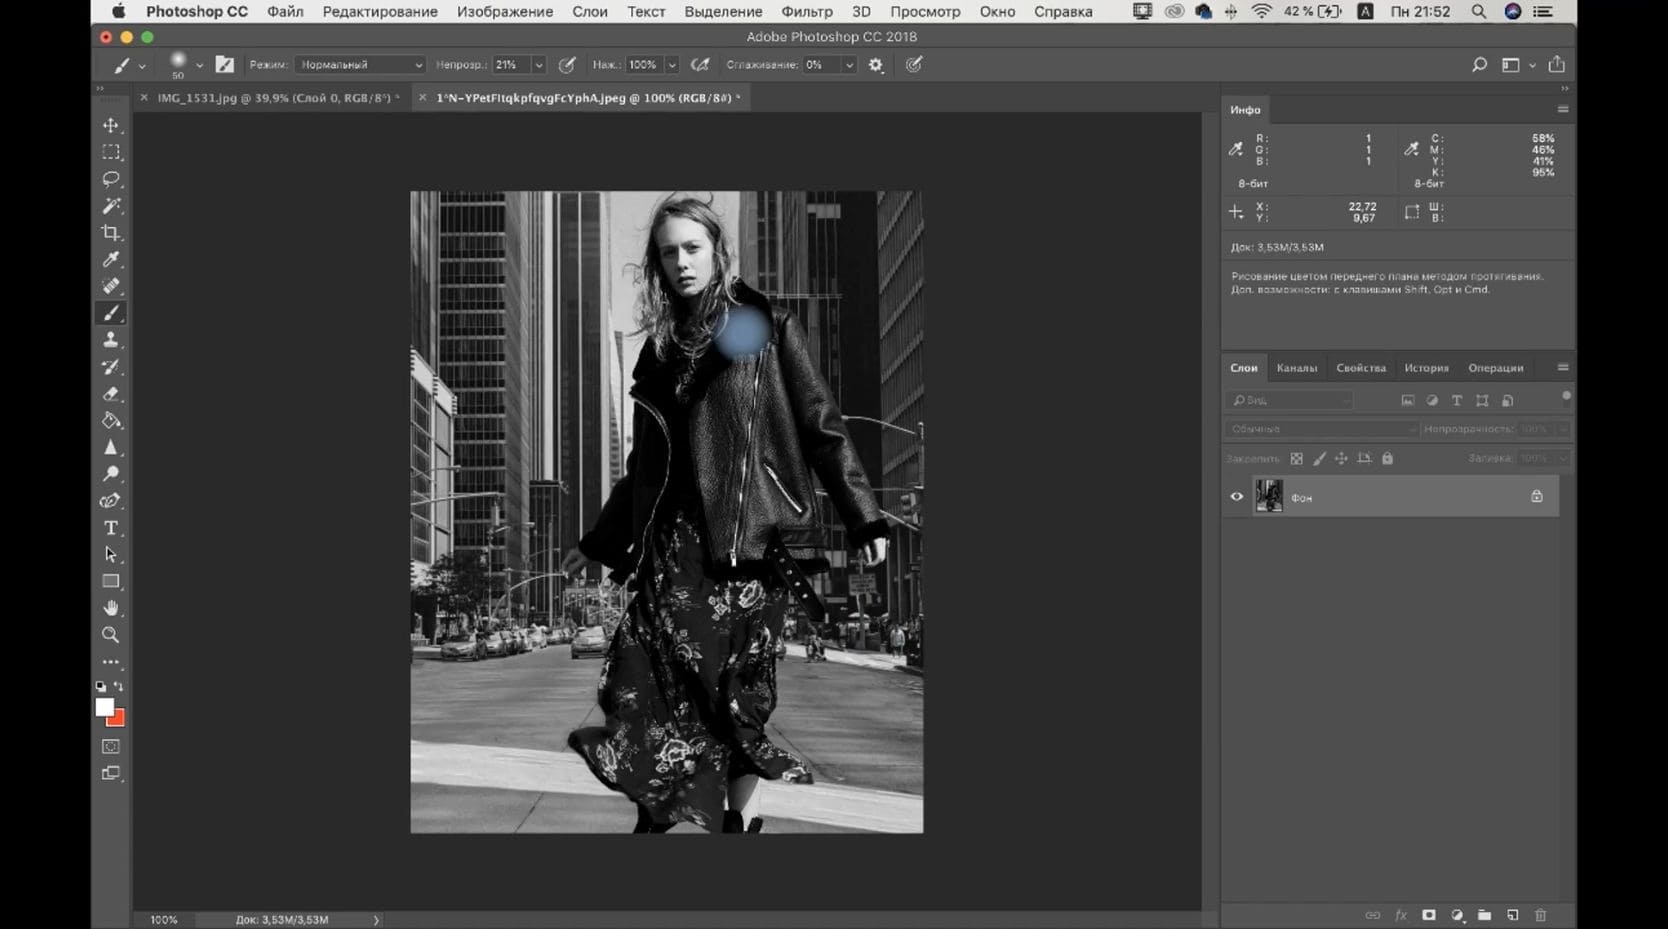Open smoothing options gear
This screenshot has height=929, width=1668.
point(876,65)
